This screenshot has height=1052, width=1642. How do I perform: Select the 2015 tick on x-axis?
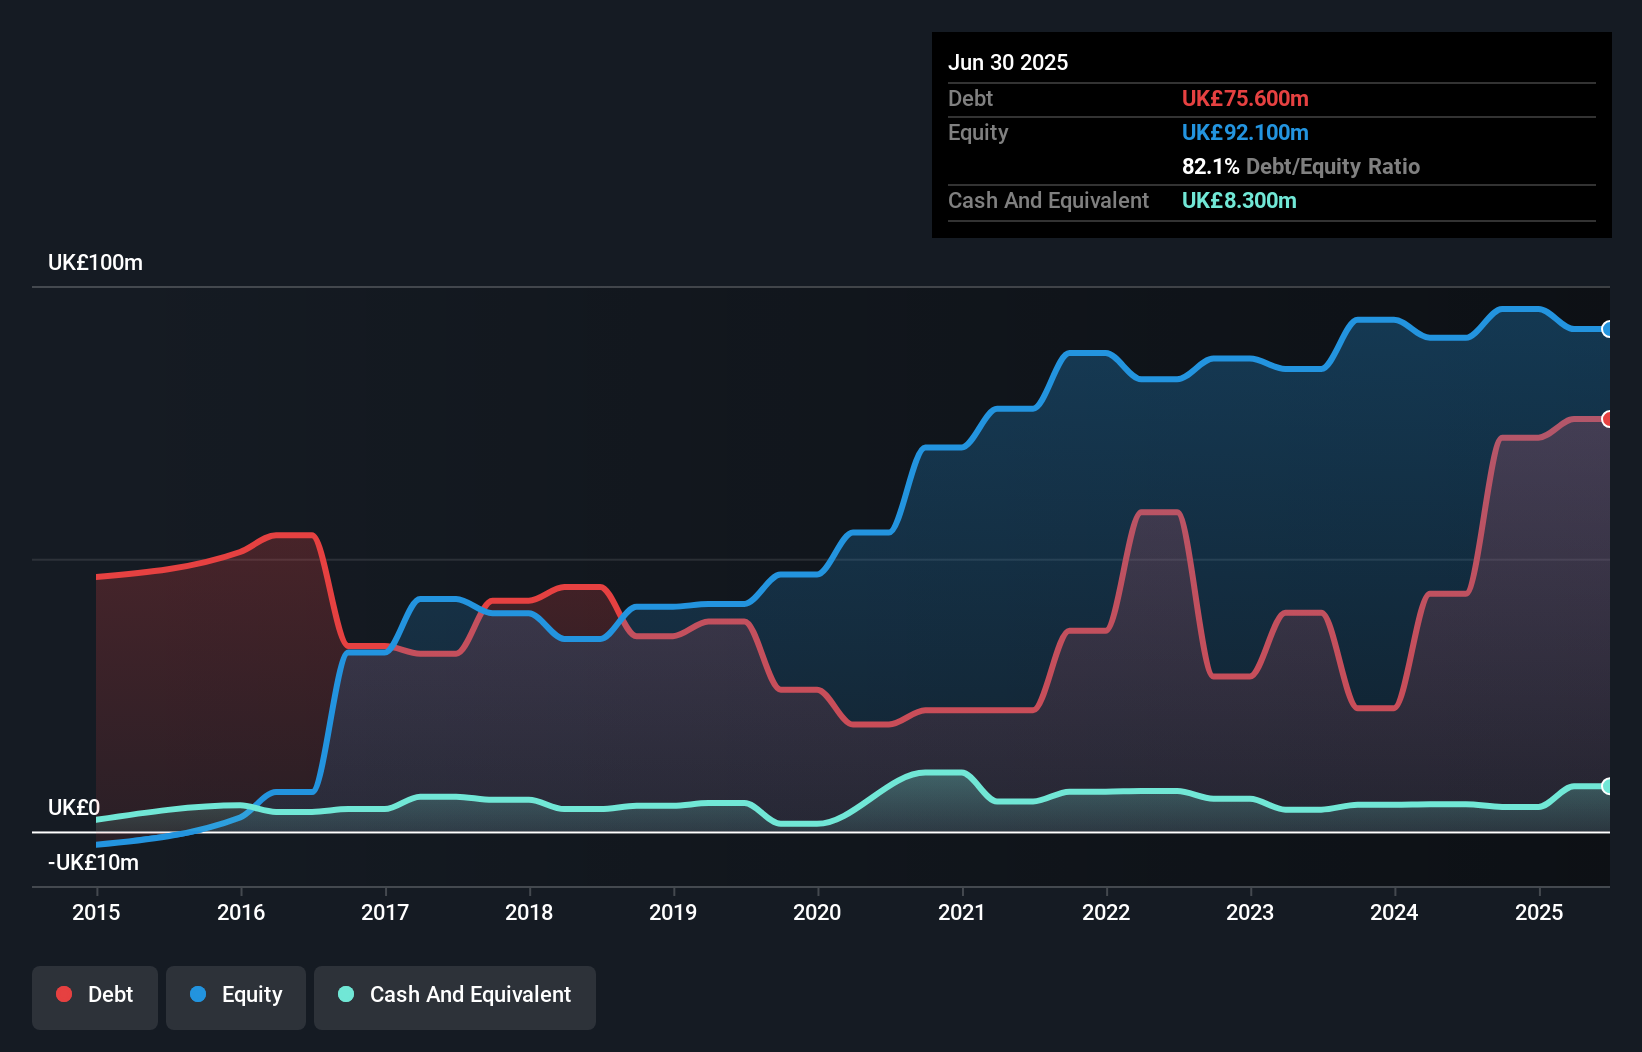[96, 912]
